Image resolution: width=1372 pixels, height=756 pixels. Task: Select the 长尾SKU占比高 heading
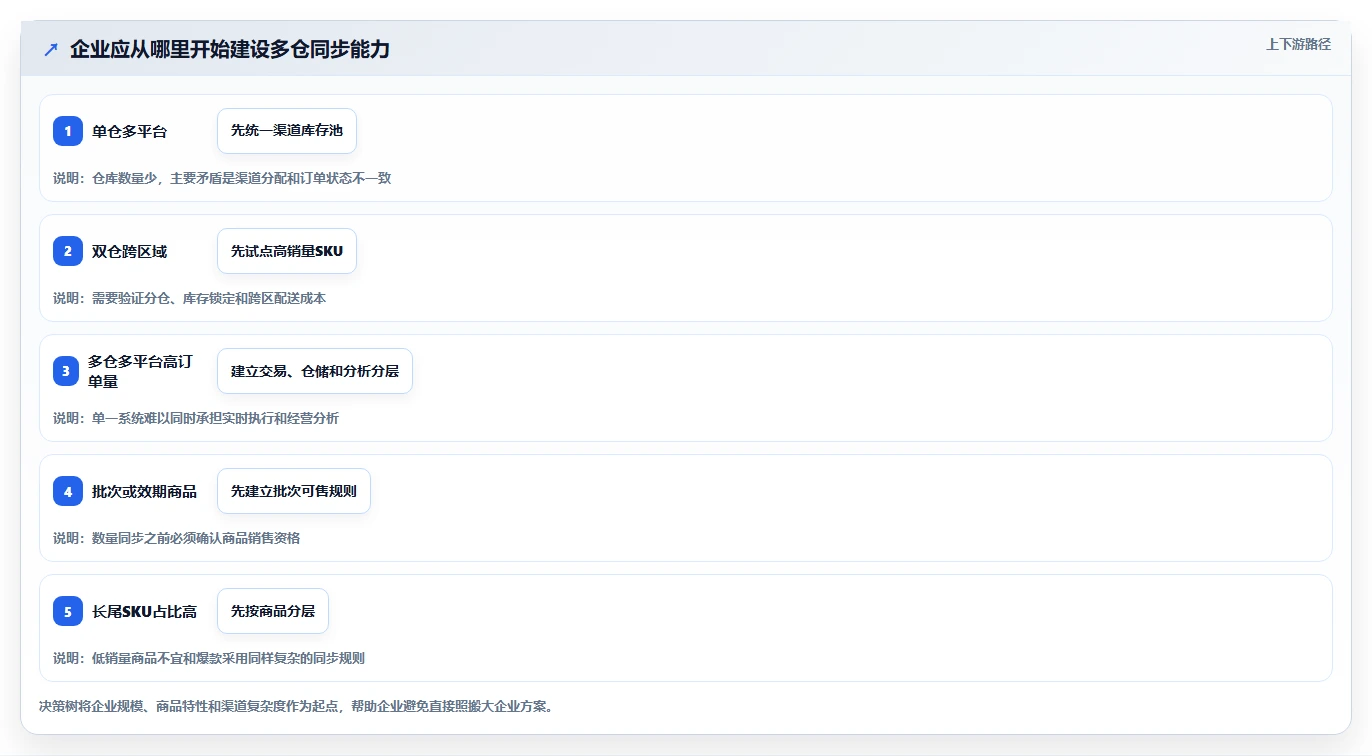click(144, 611)
